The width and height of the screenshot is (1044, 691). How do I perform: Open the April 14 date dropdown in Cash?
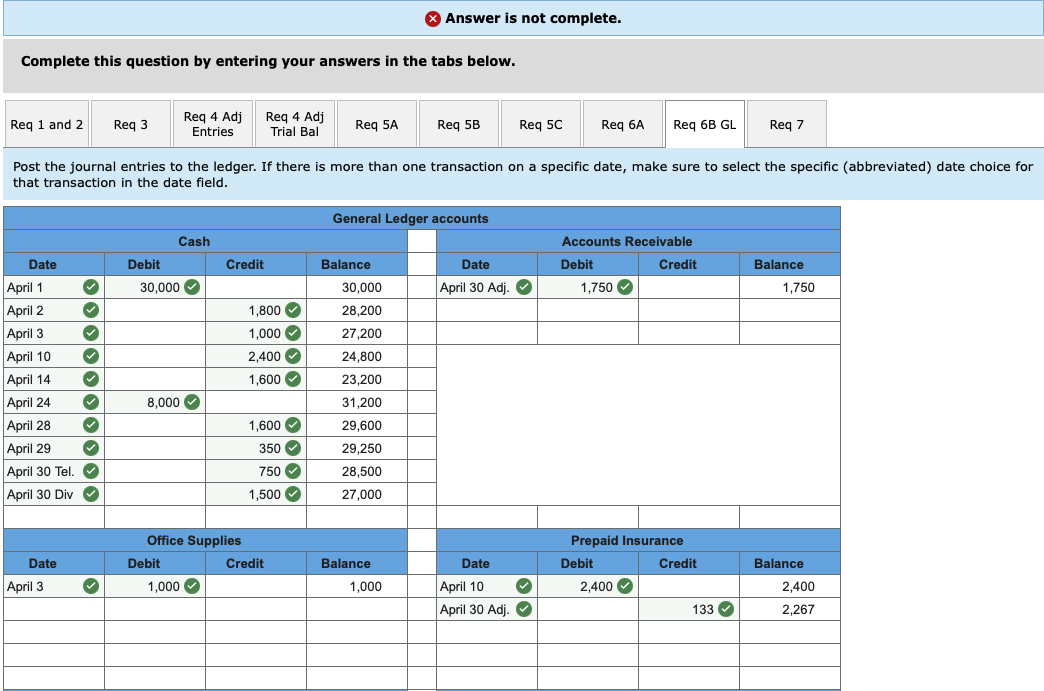tap(54, 379)
